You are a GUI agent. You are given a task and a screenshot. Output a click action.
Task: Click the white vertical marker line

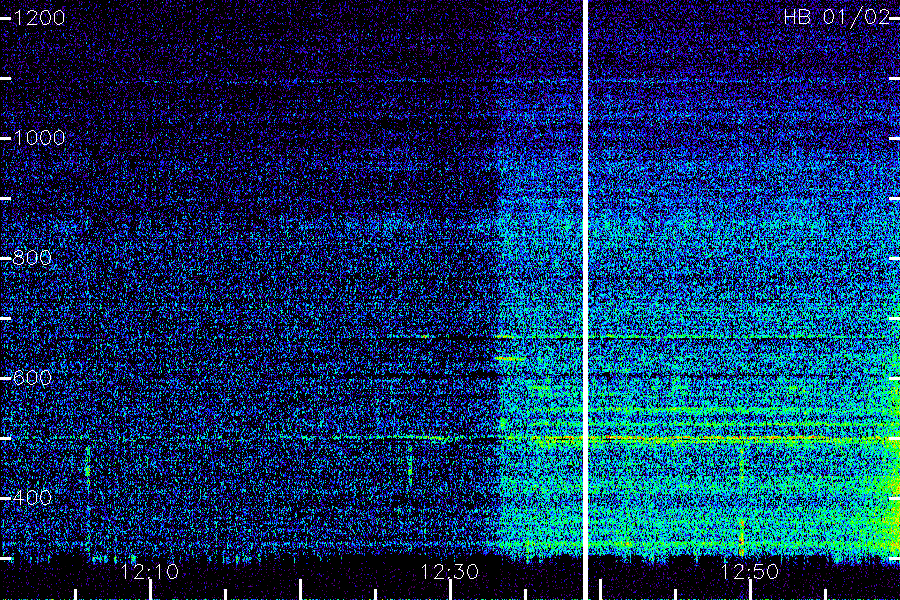click(x=586, y=300)
